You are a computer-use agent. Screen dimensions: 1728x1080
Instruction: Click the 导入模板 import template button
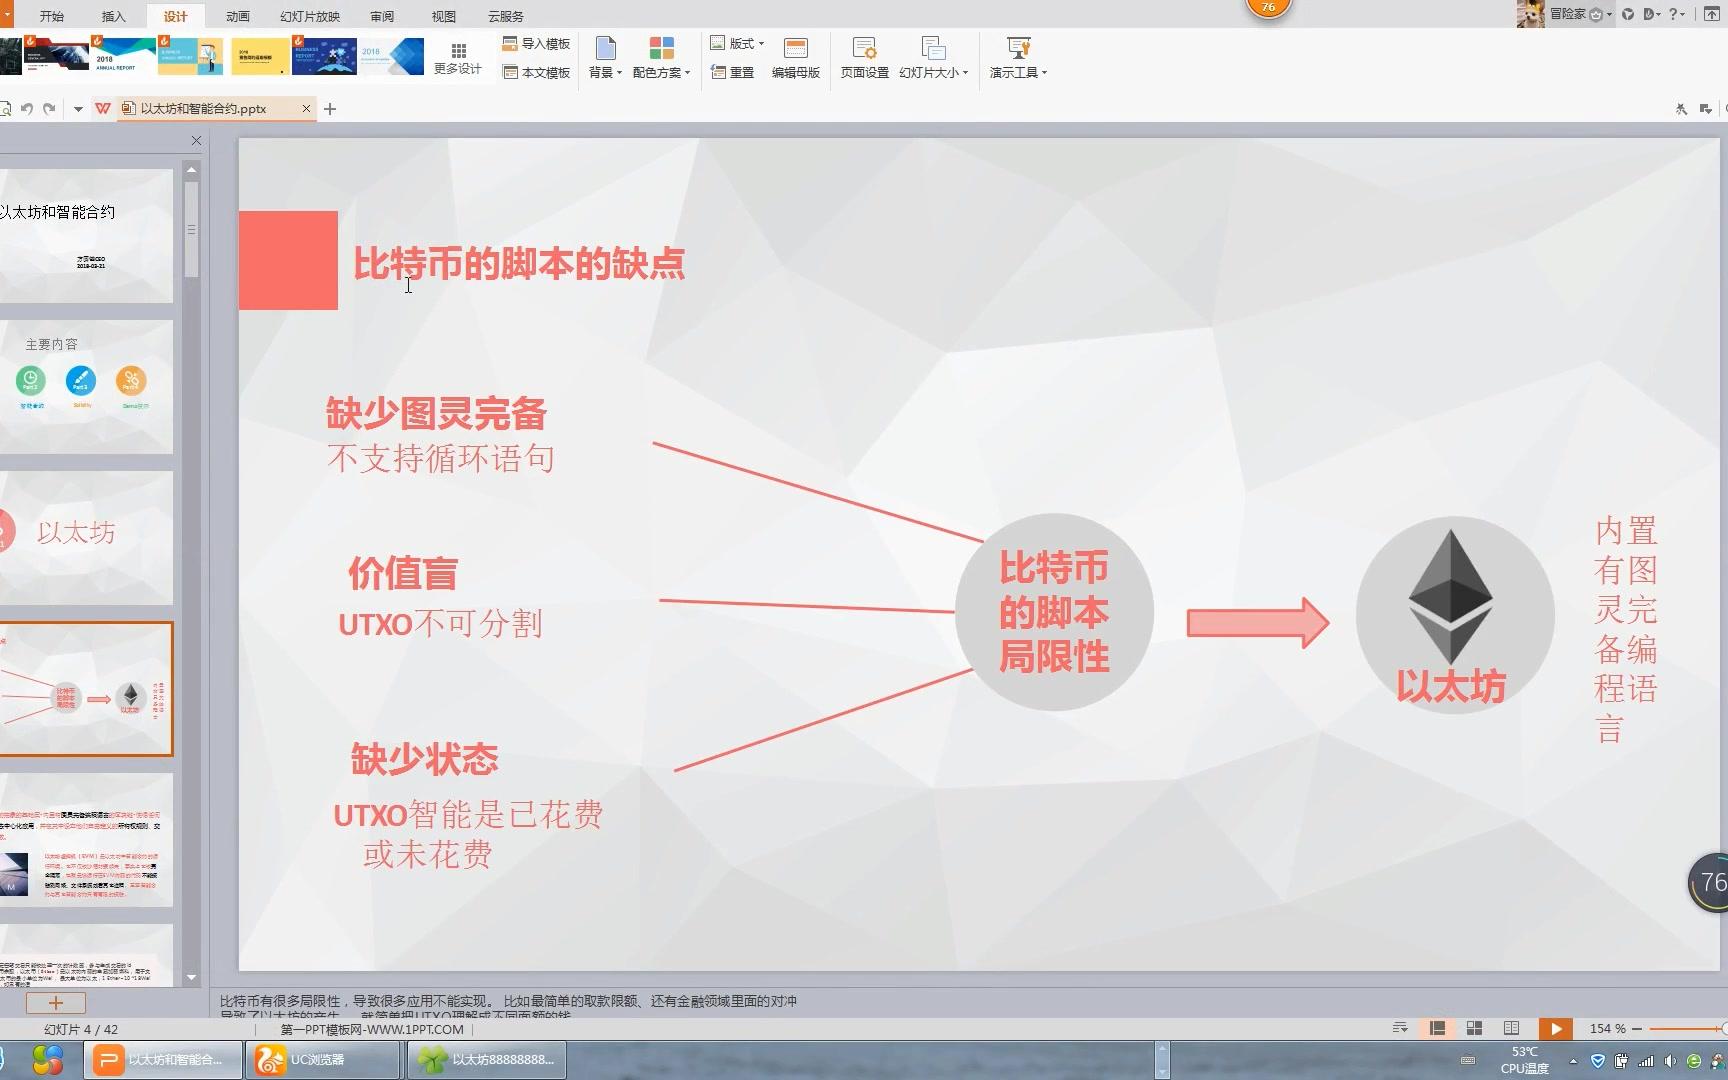pos(536,44)
